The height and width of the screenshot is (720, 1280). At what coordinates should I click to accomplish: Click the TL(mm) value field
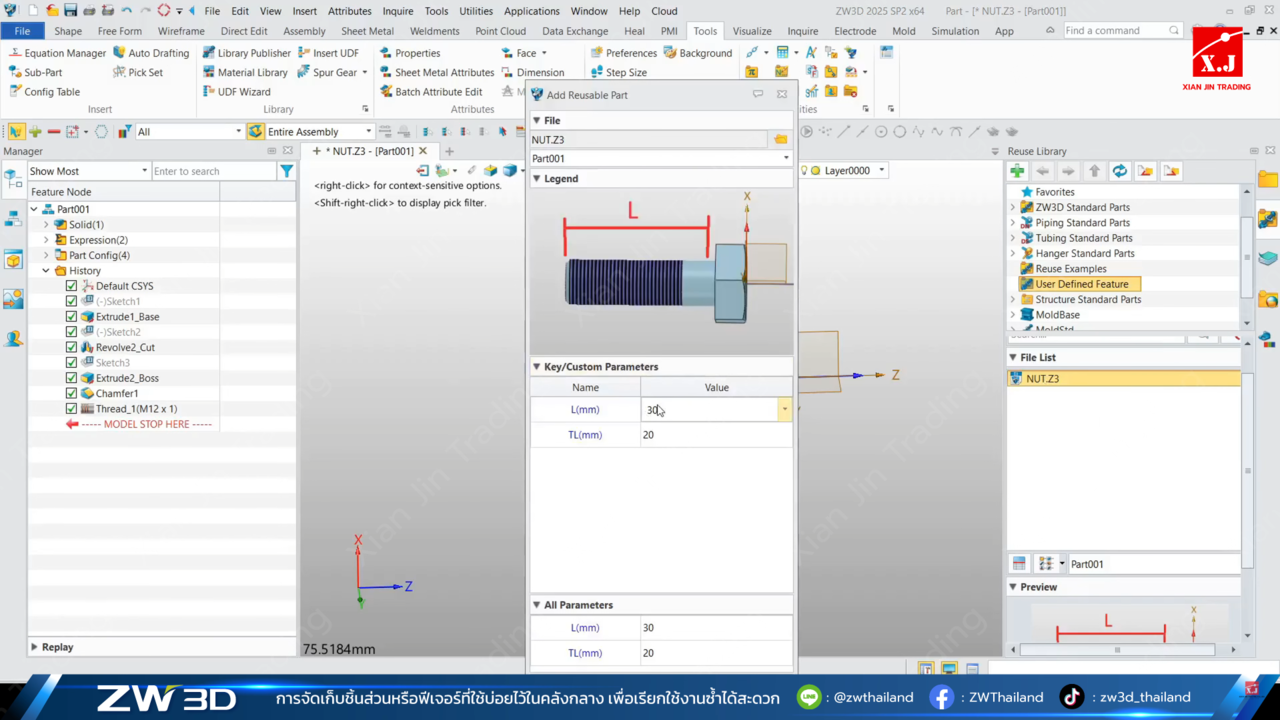[x=715, y=435]
